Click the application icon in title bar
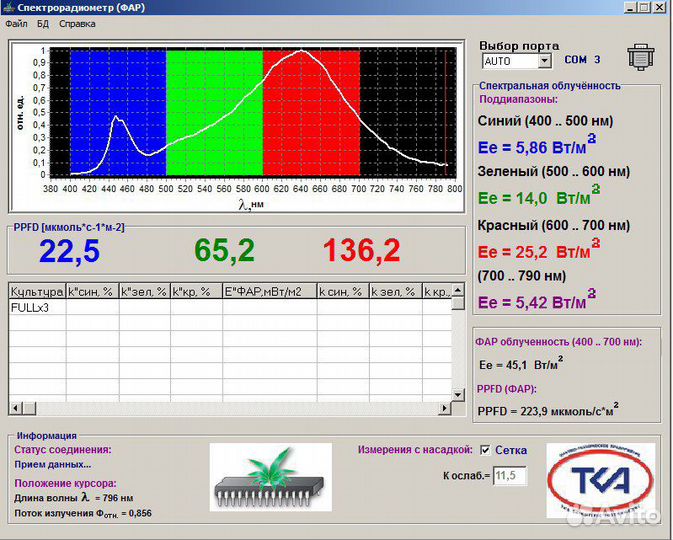Viewport: 673px width, 540px height. pos(9,7)
